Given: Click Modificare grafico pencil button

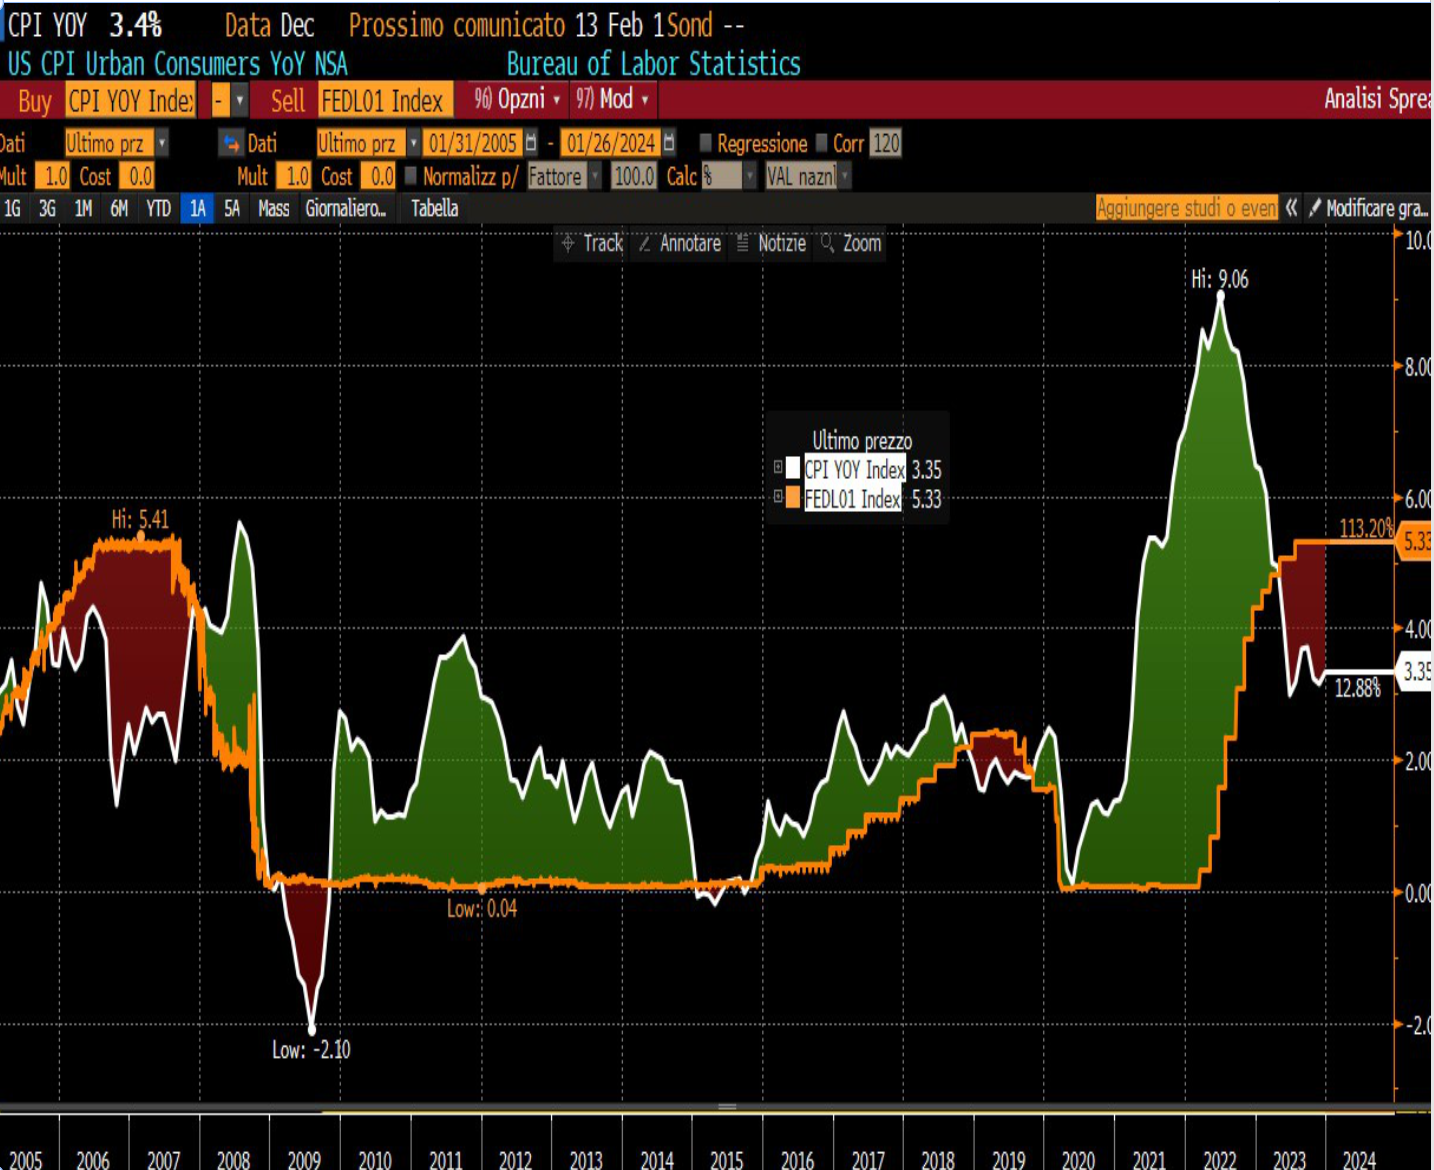Looking at the screenshot, I should pyautogui.click(x=1368, y=208).
